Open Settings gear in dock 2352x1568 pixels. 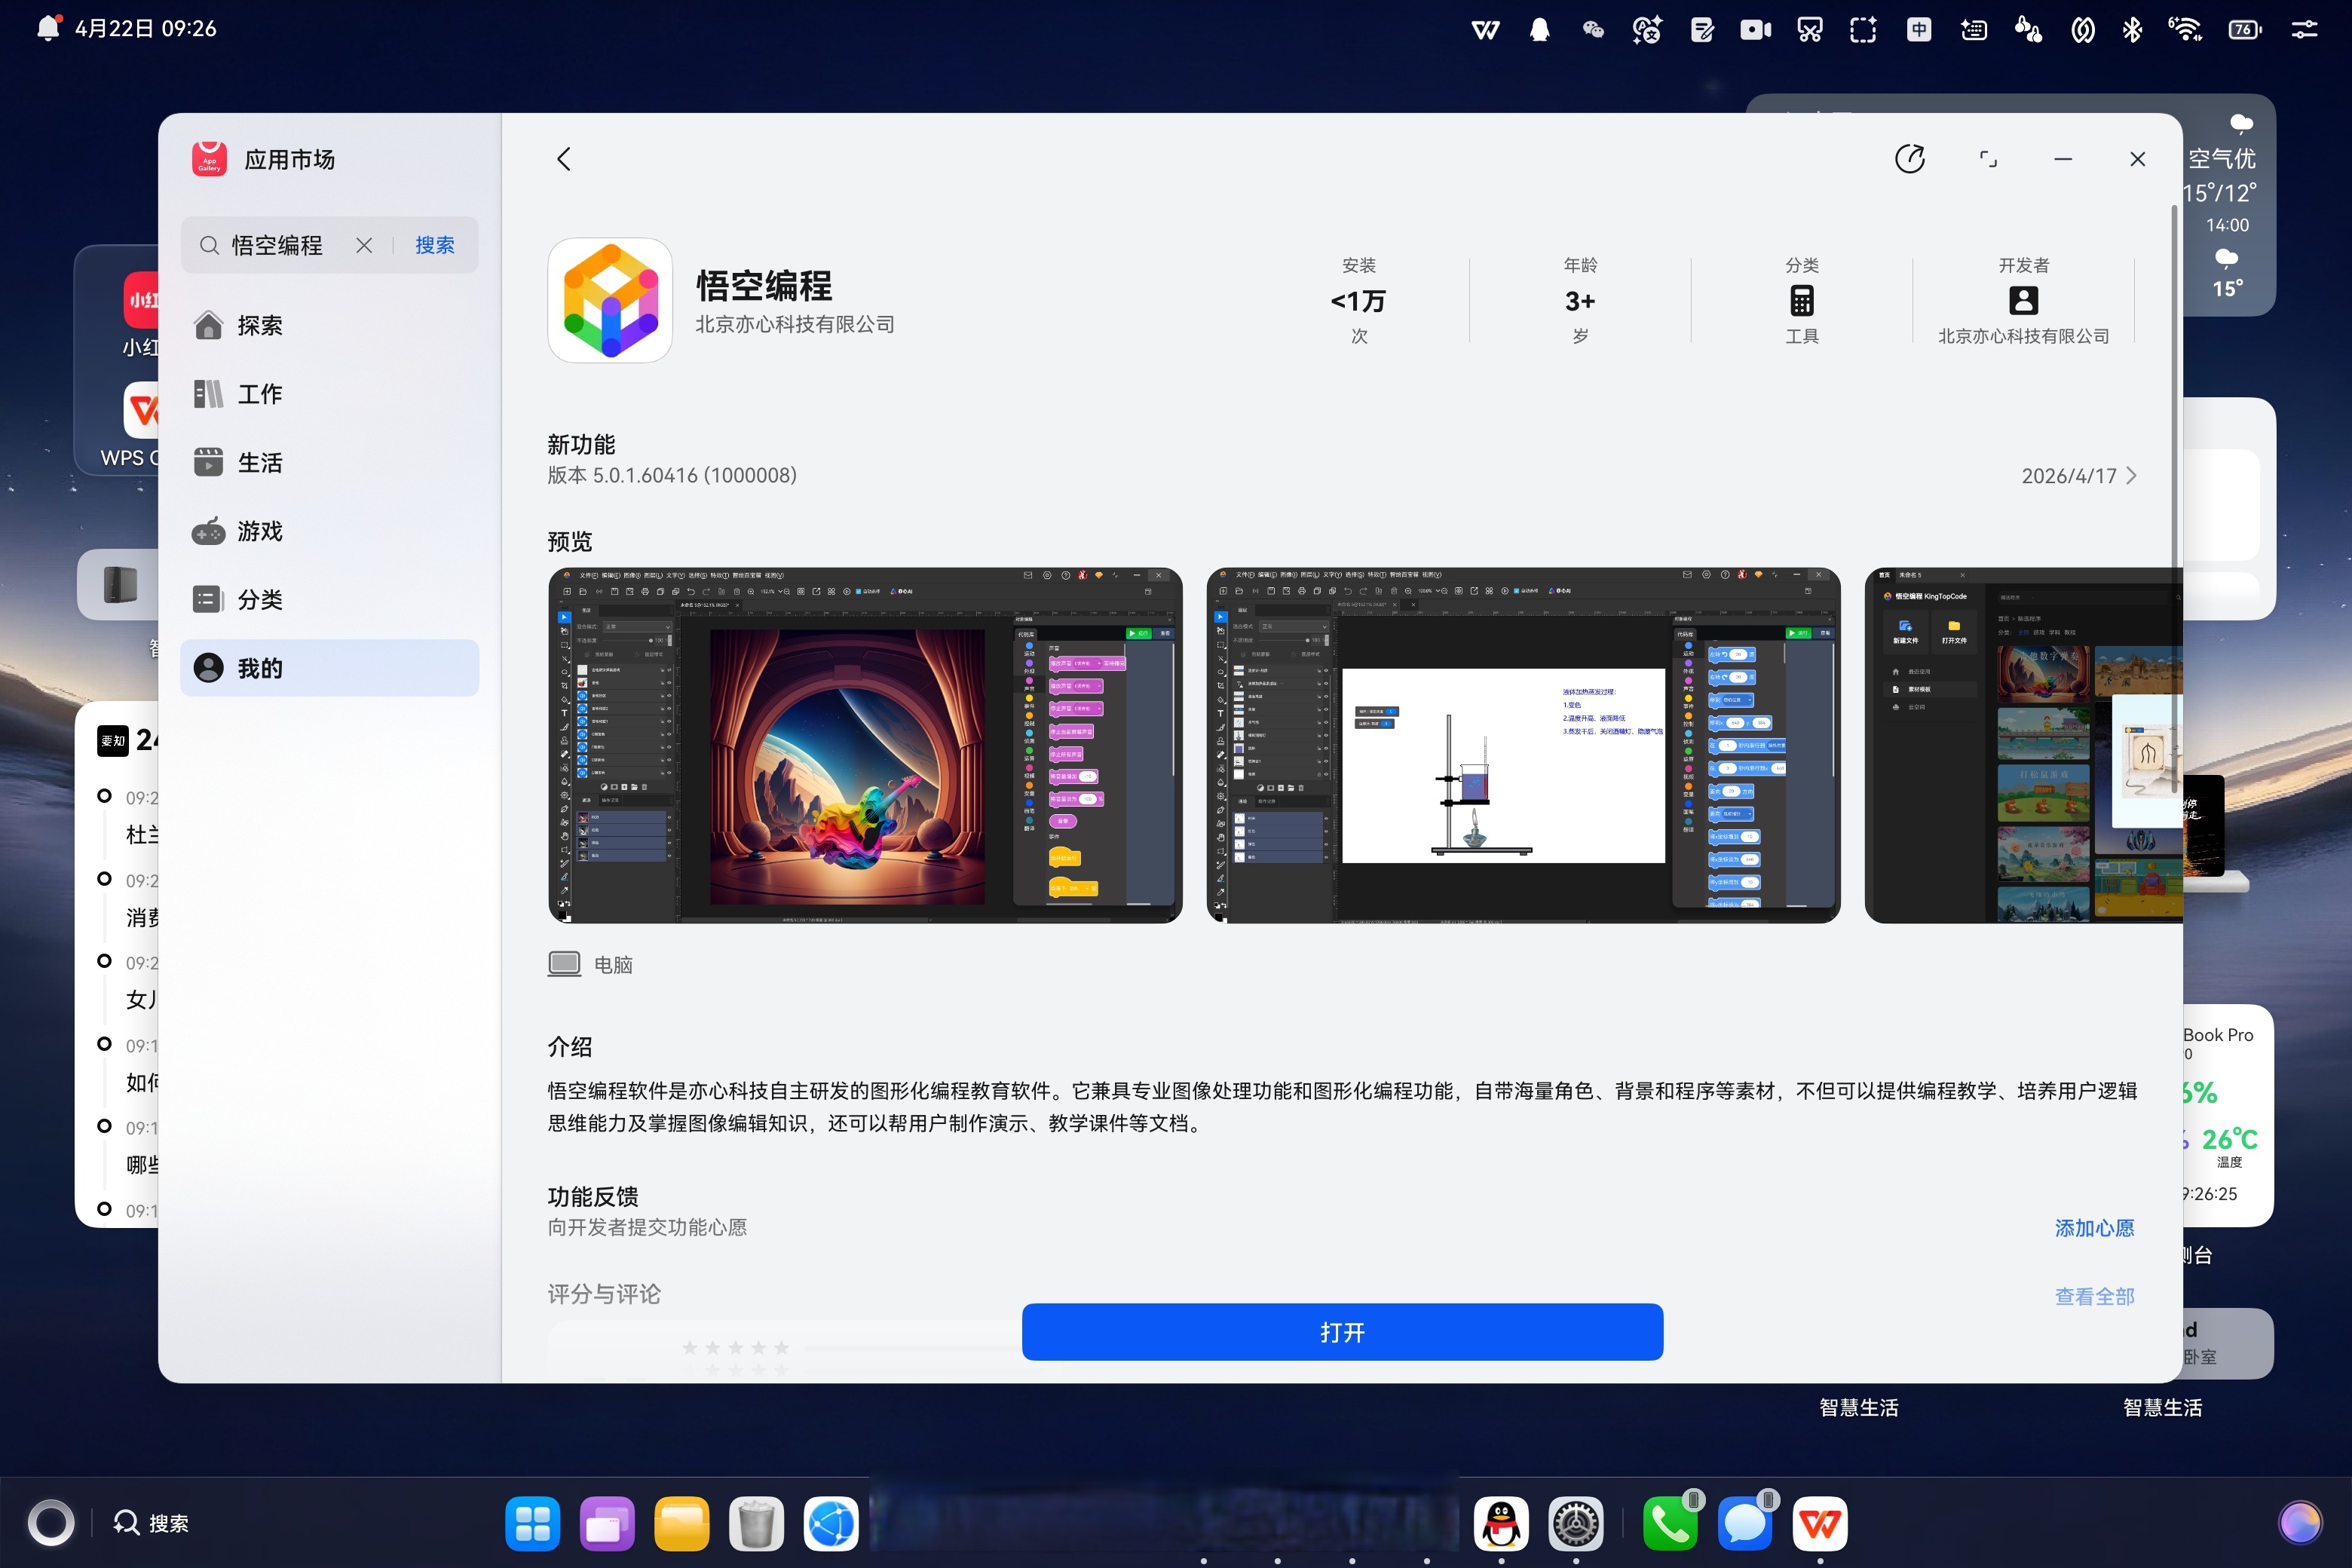tap(1576, 1523)
